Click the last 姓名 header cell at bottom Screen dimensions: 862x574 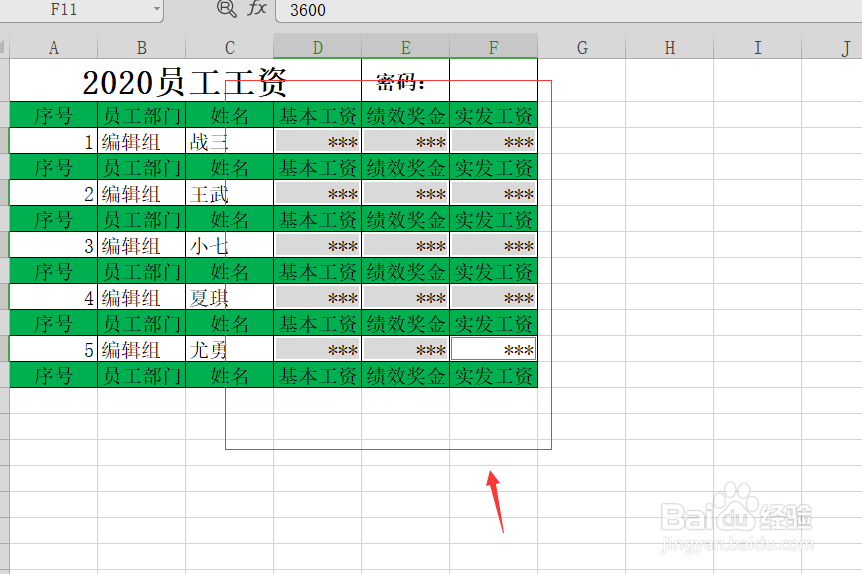(230, 376)
